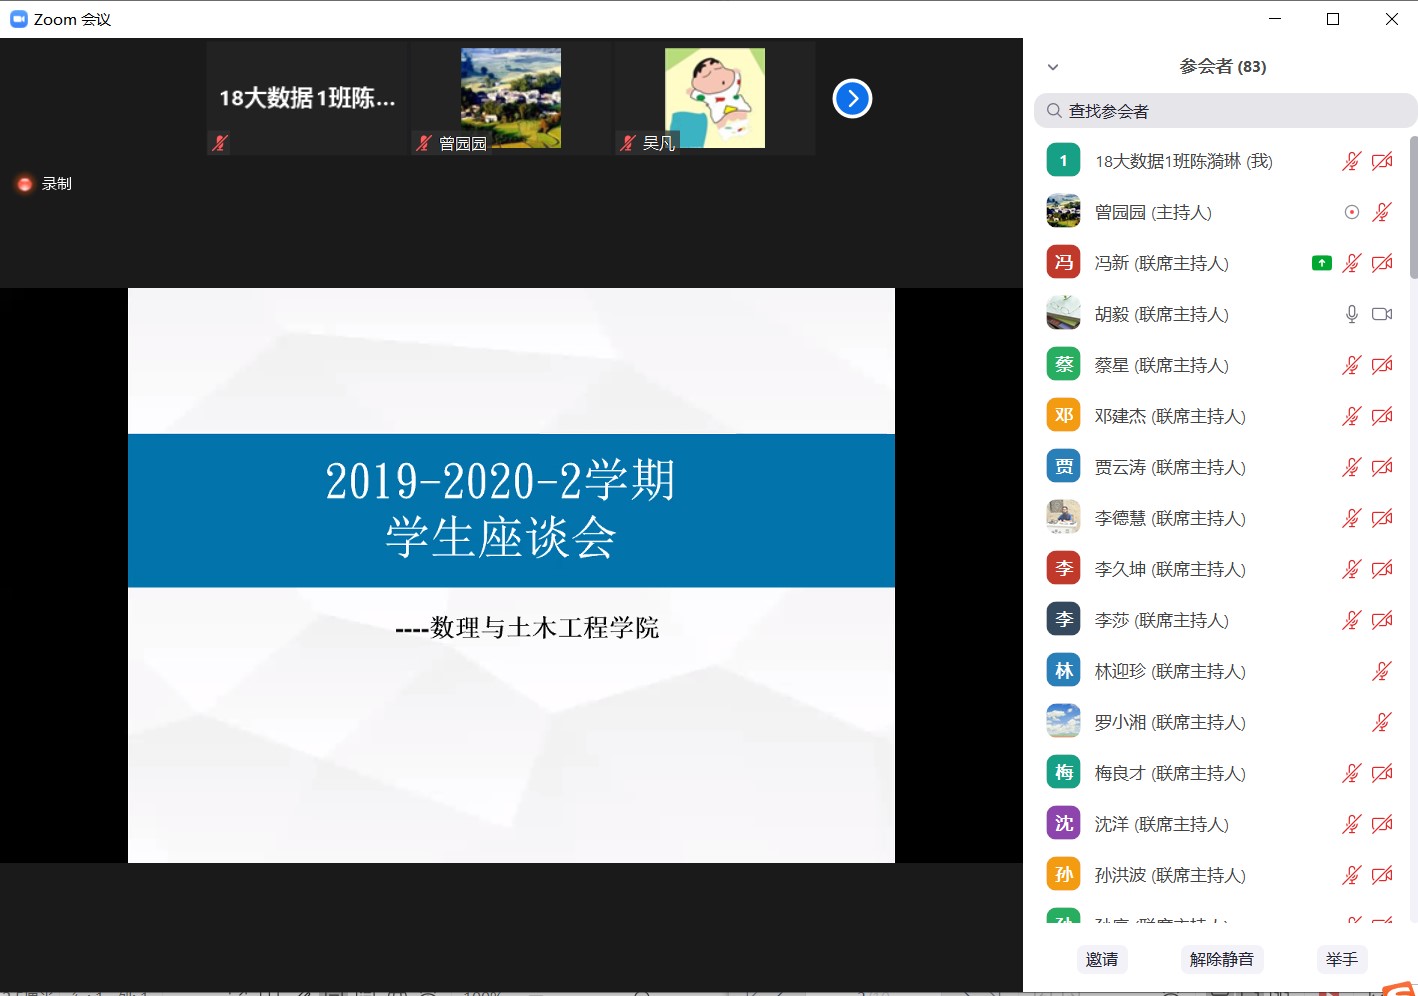Select 罗小湘 in the participants list
Viewport: 1418px width, 996px height.
tap(1169, 722)
